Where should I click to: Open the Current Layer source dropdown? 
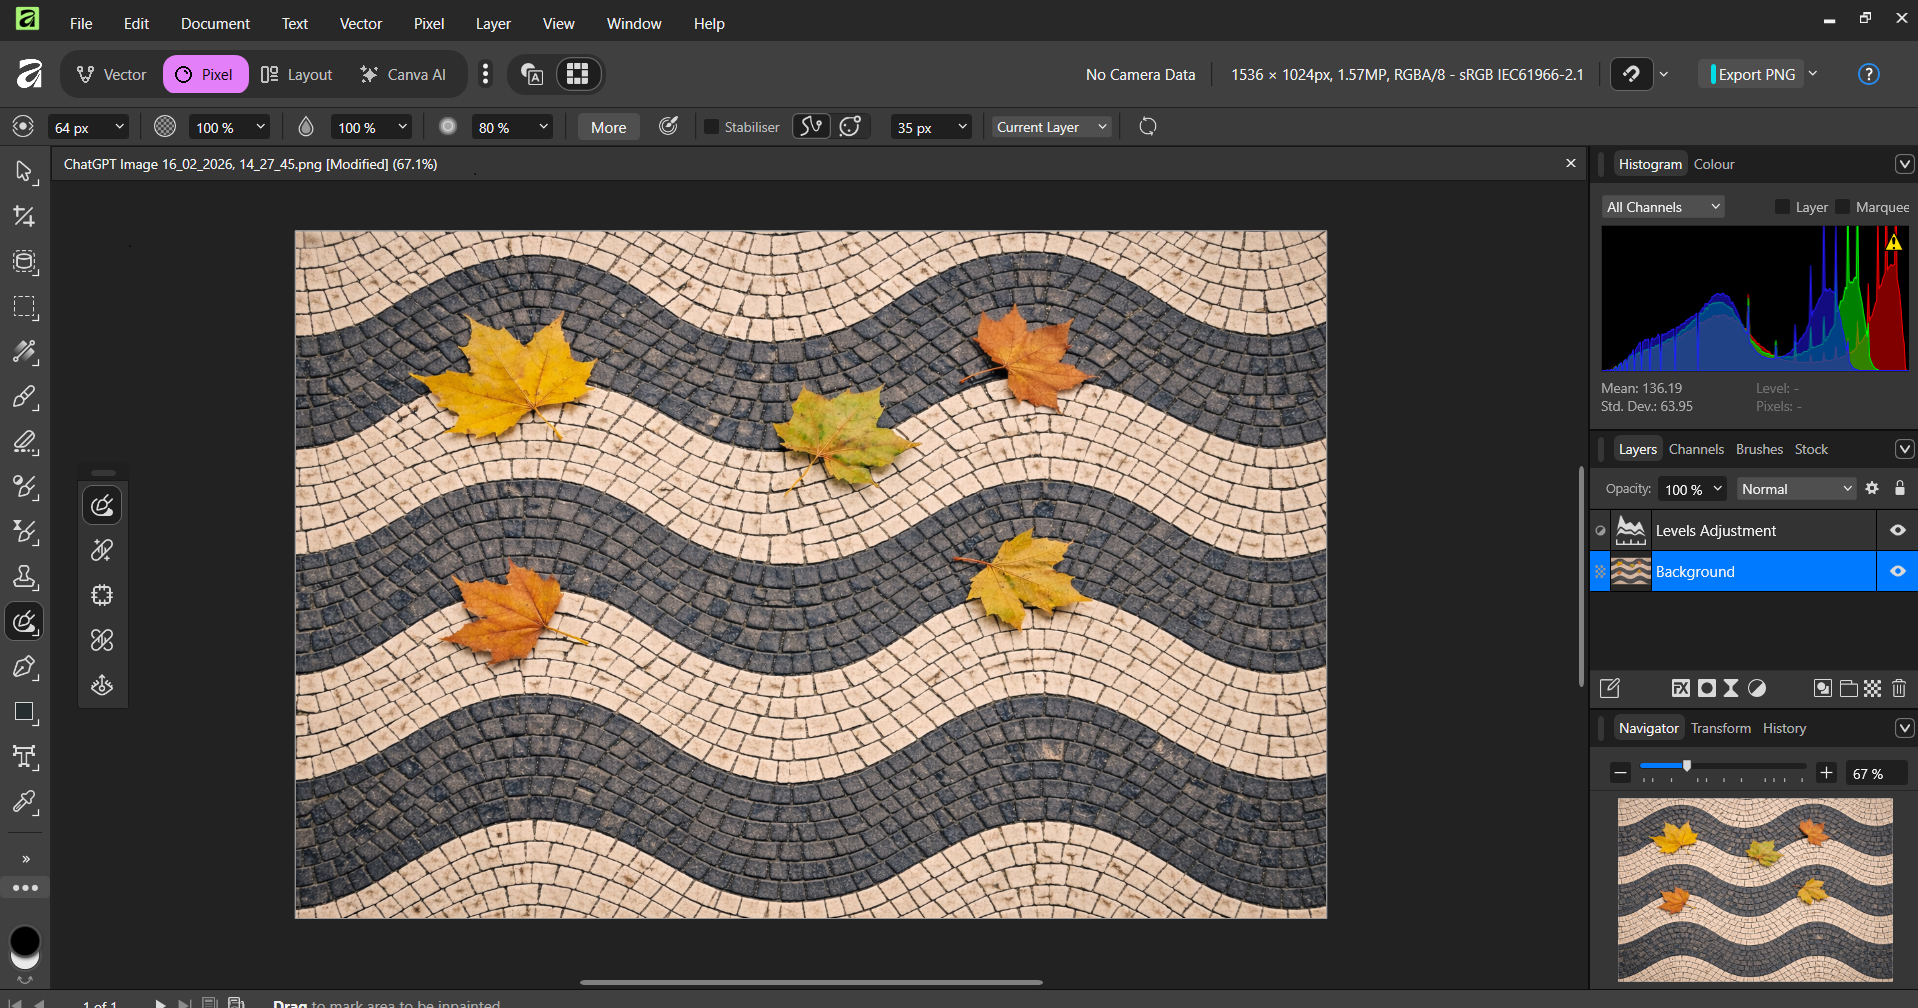(1051, 127)
